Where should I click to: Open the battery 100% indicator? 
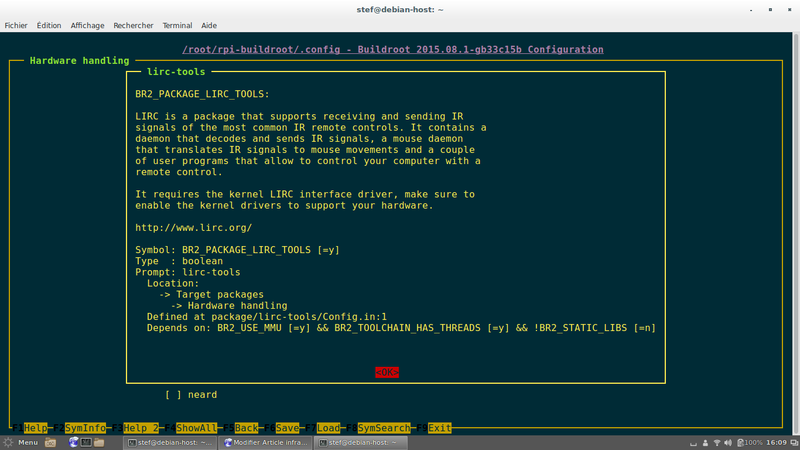pos(749,443)
